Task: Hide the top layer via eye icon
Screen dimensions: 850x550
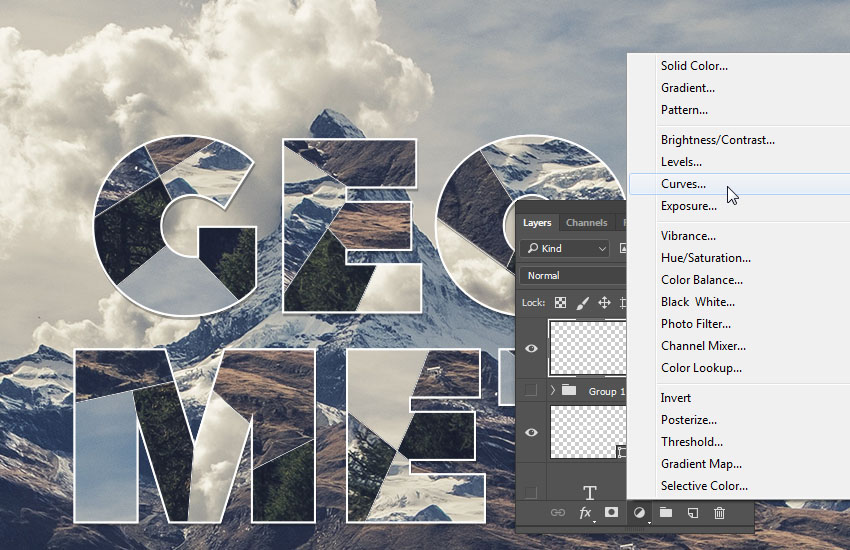Action: pos(531,348)
